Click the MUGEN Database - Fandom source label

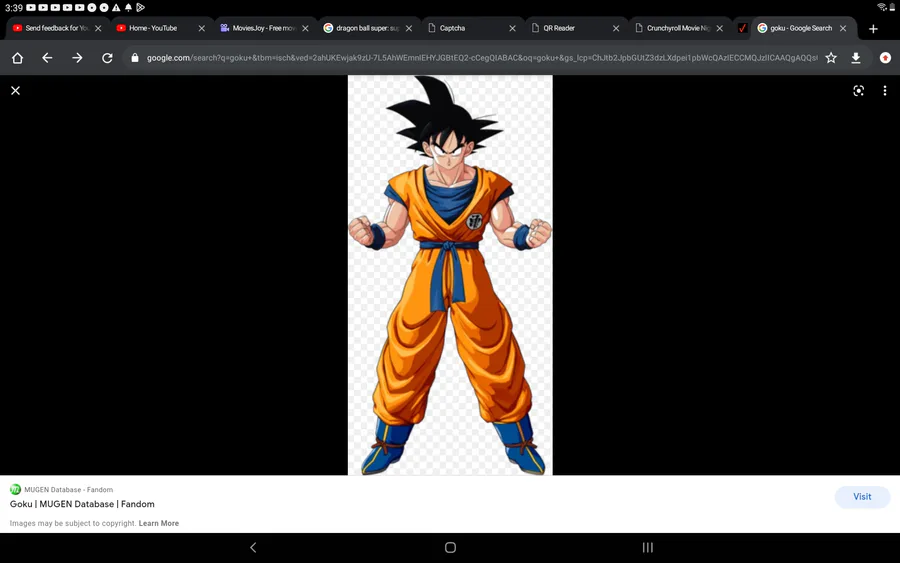click(68, 490)
